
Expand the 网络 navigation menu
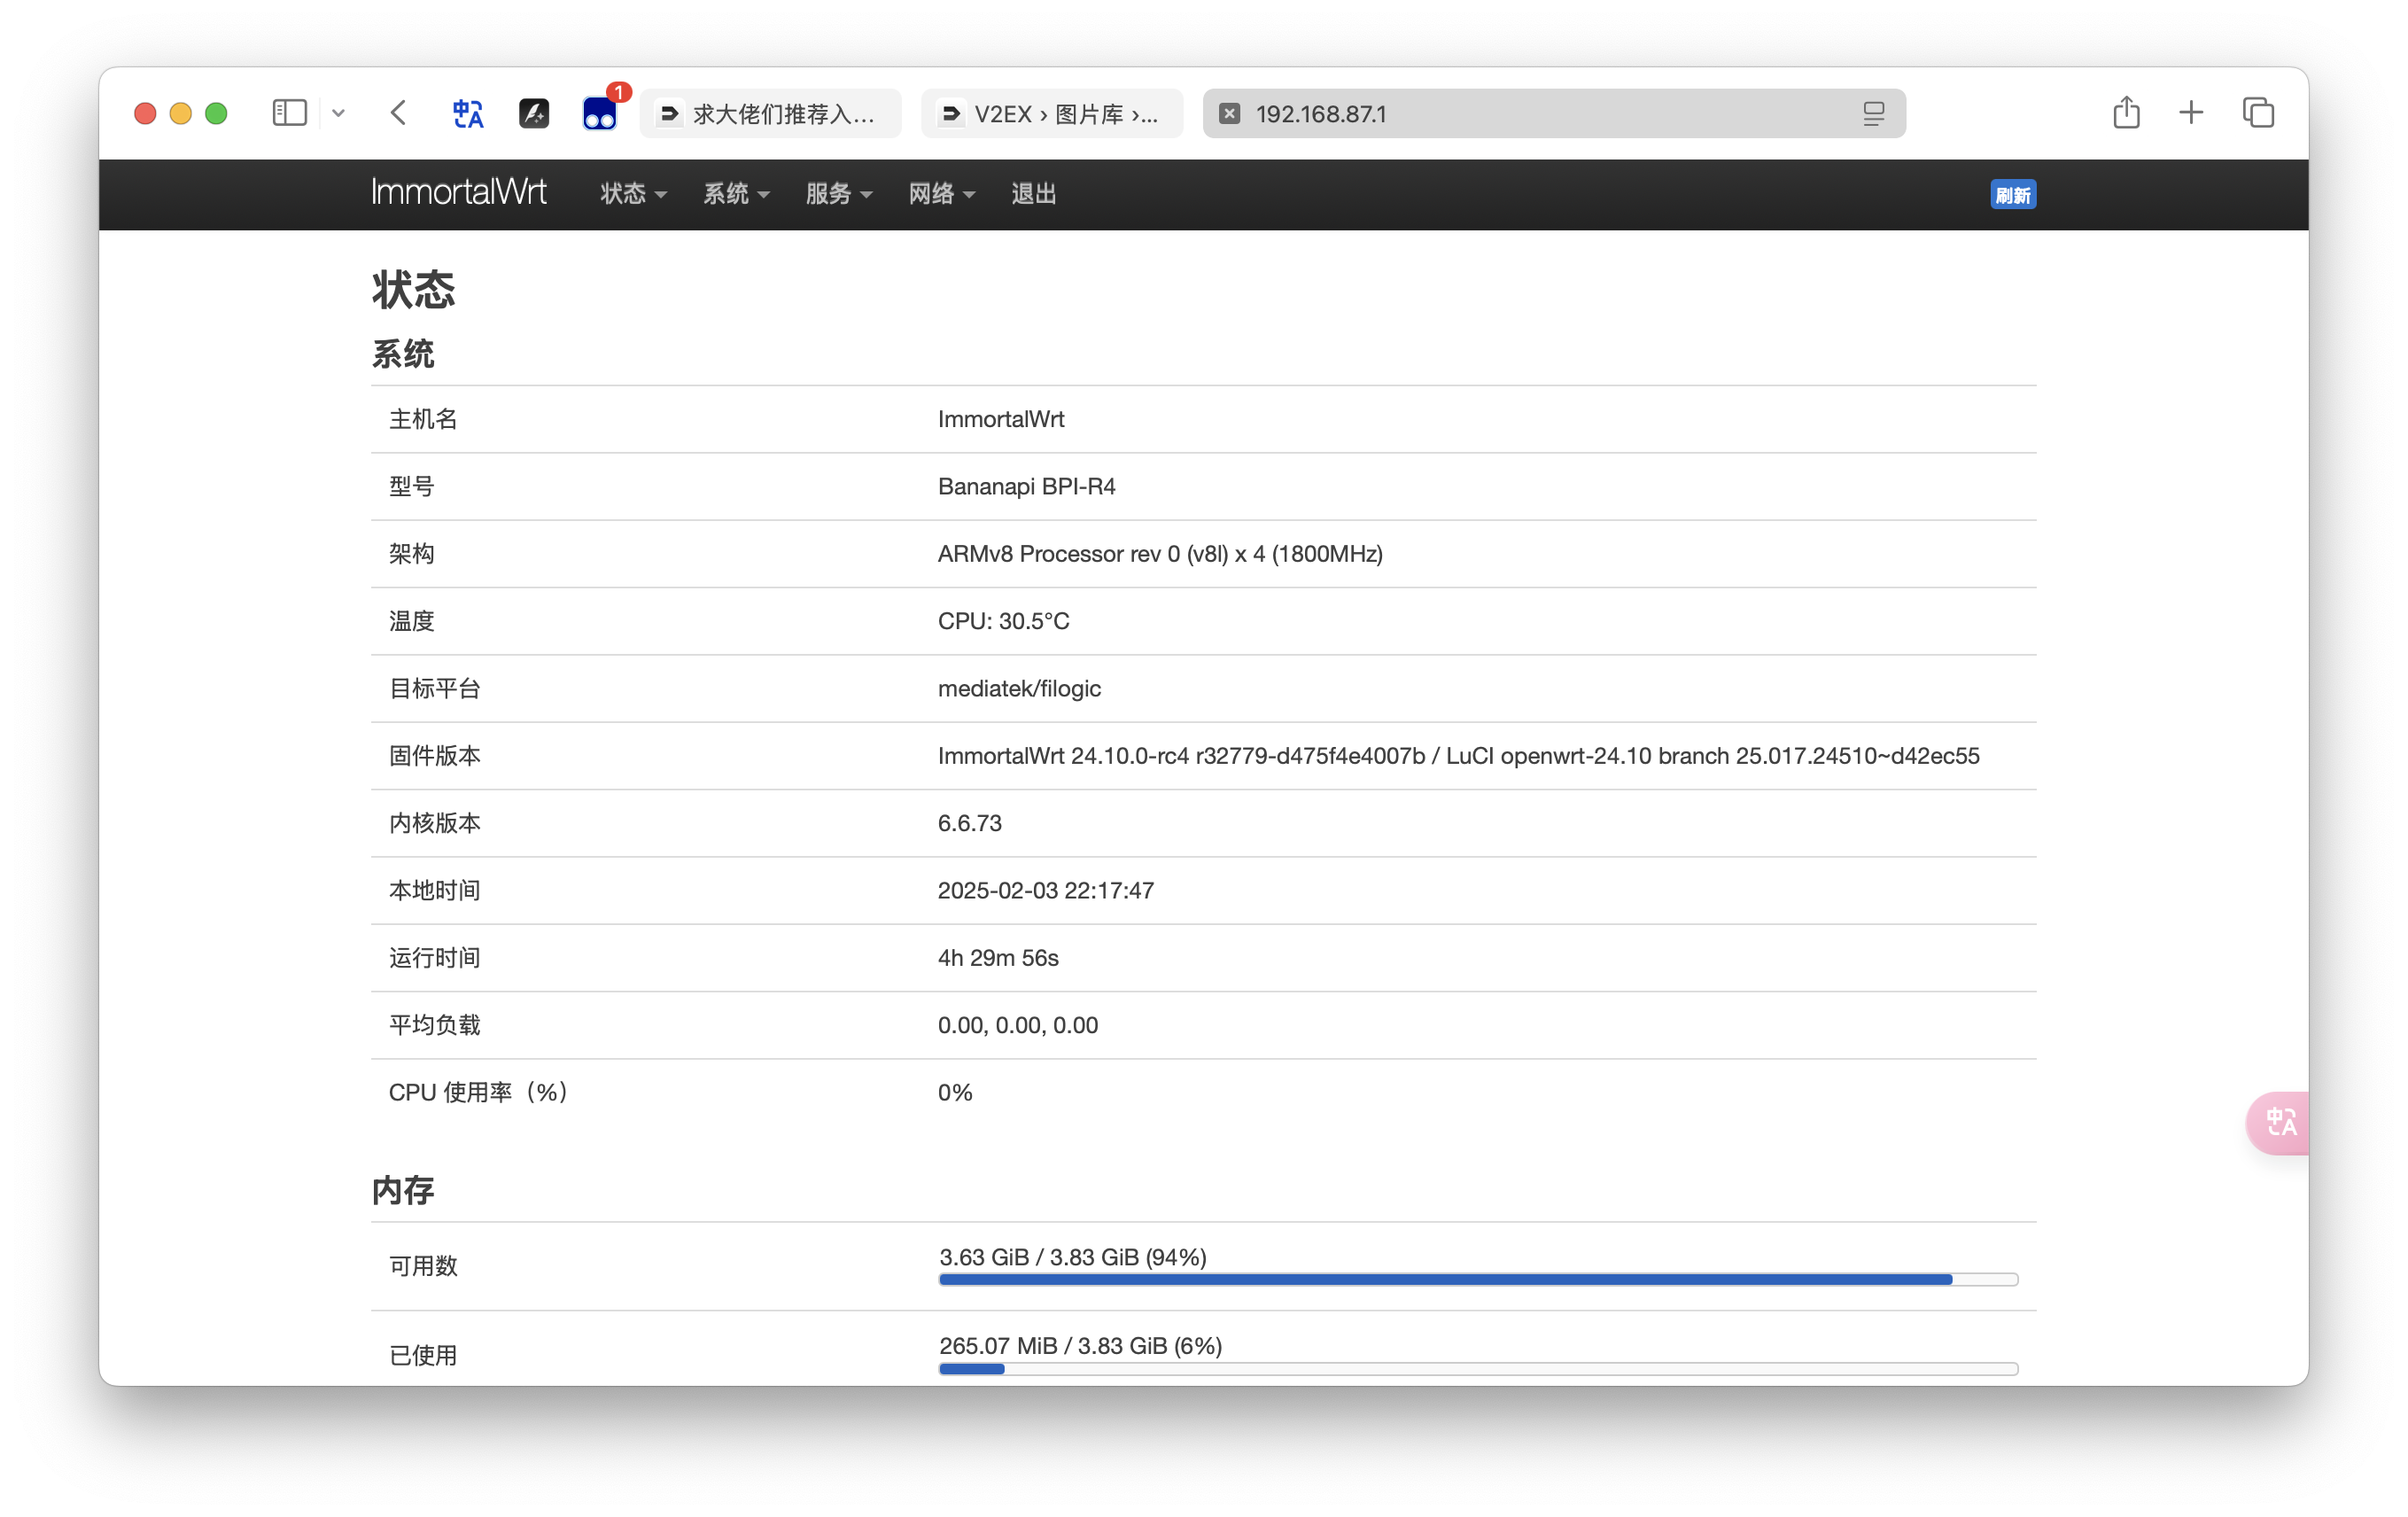coord(940,194)
